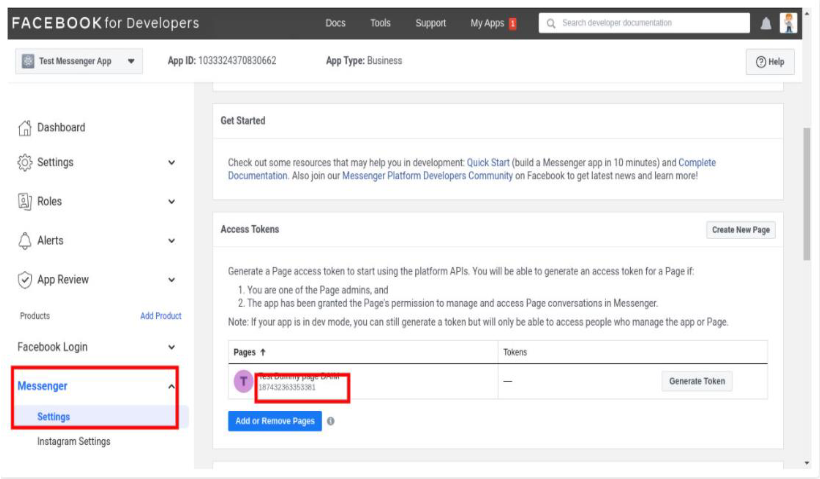This screenshot has width=820, height=479.
Task: Click the page ID 187432363353381
Action: [287, 387]
